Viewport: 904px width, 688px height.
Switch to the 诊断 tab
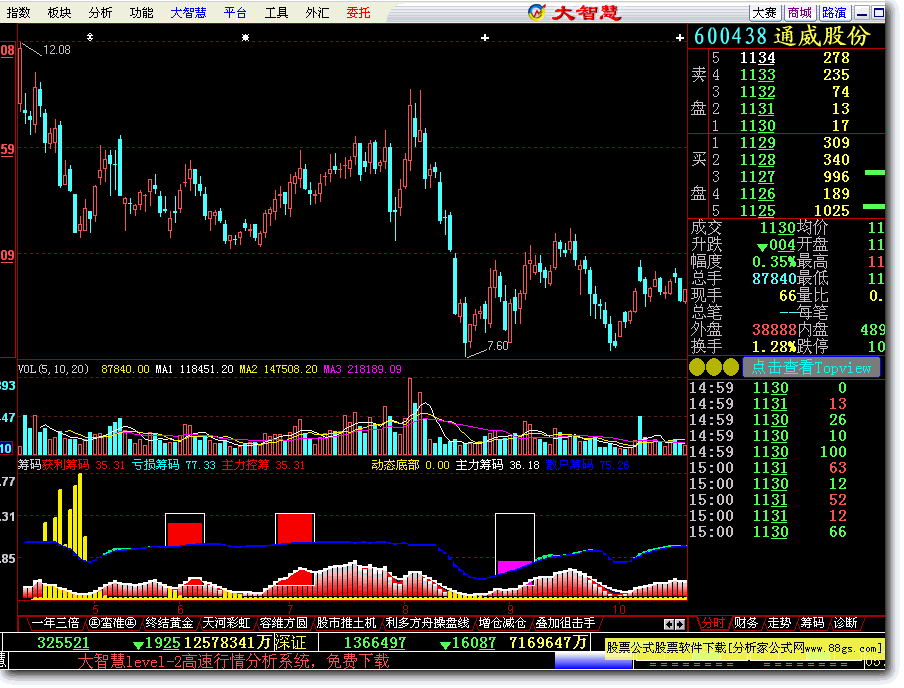pyautogui.click(x=846, y=623)
